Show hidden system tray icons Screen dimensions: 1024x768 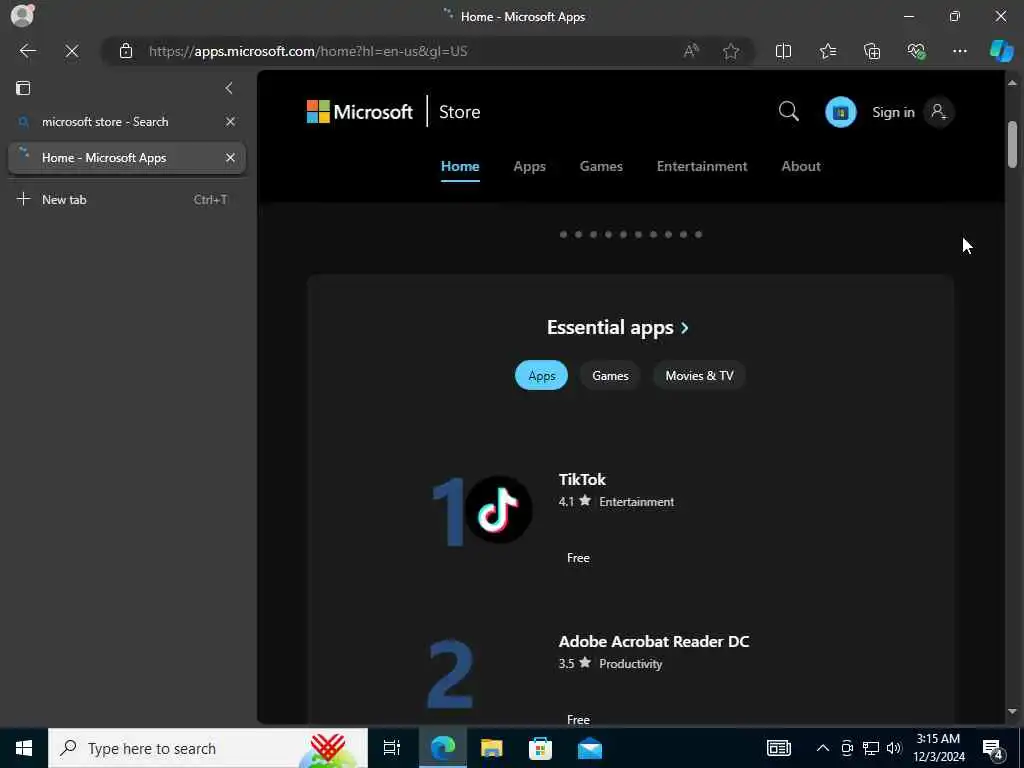tap(823, 748)
